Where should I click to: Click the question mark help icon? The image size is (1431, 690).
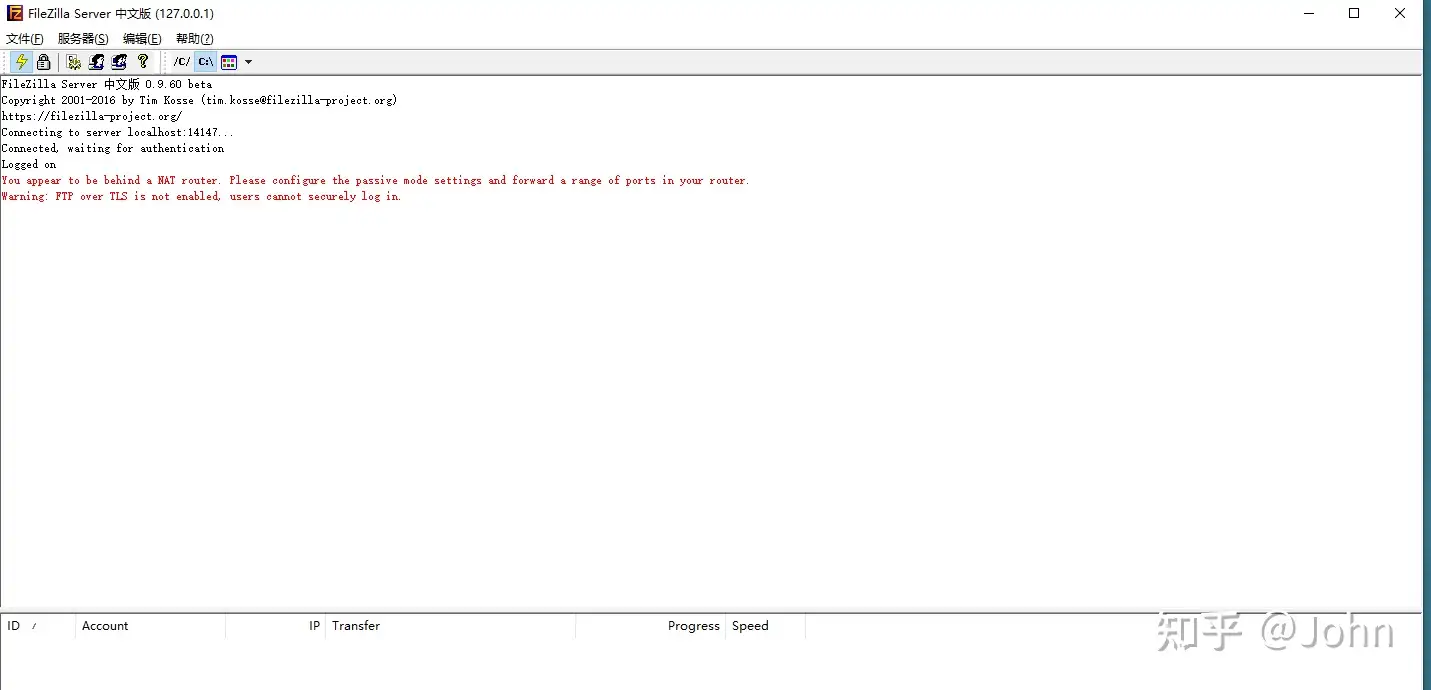tap(143, 62)
